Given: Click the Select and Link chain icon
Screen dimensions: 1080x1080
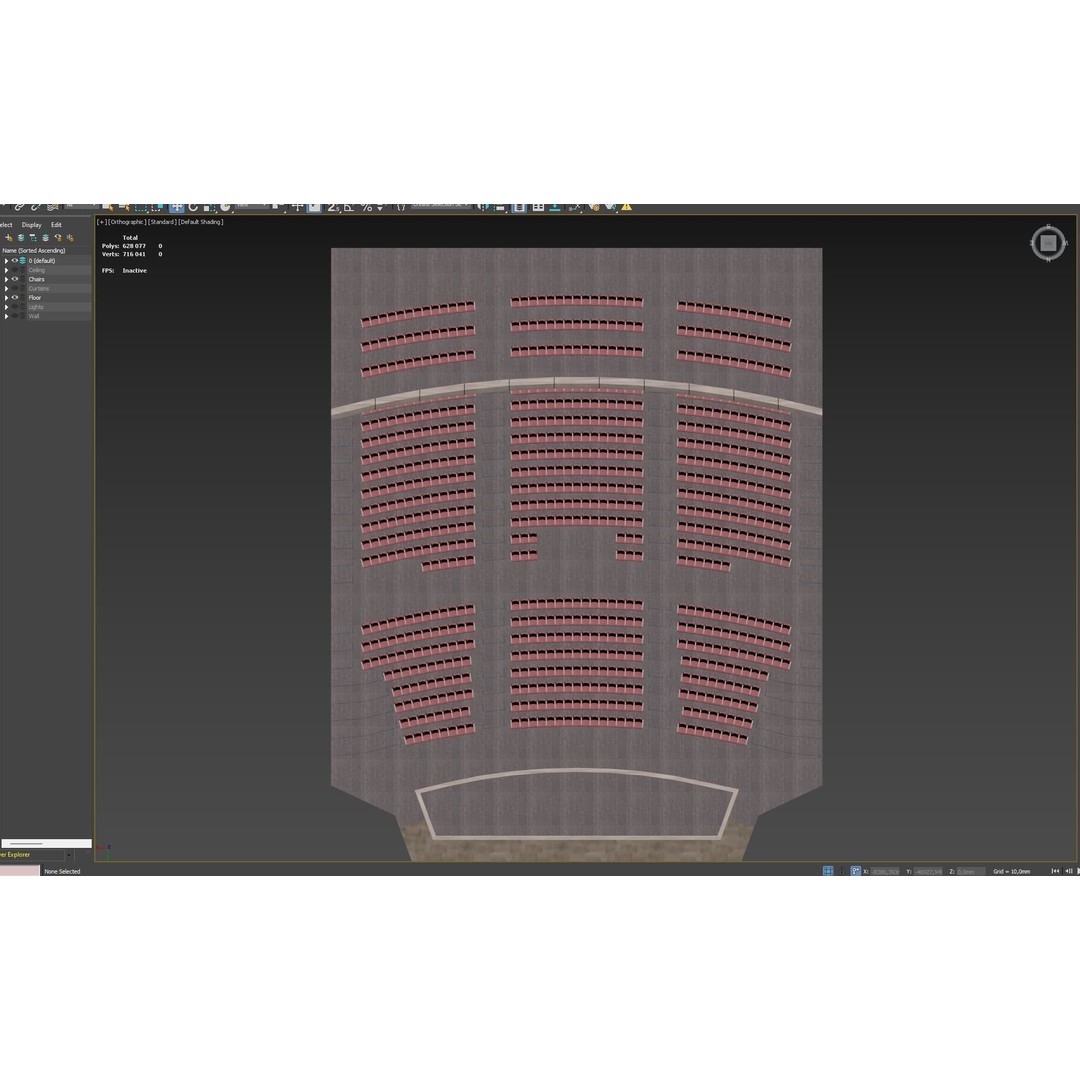Looking at the screenshot, I should point(19,207).
